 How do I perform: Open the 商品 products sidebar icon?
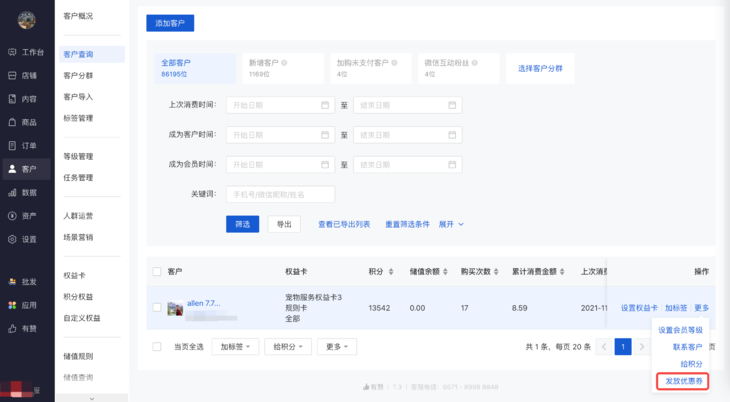click(x=12, y=122)
